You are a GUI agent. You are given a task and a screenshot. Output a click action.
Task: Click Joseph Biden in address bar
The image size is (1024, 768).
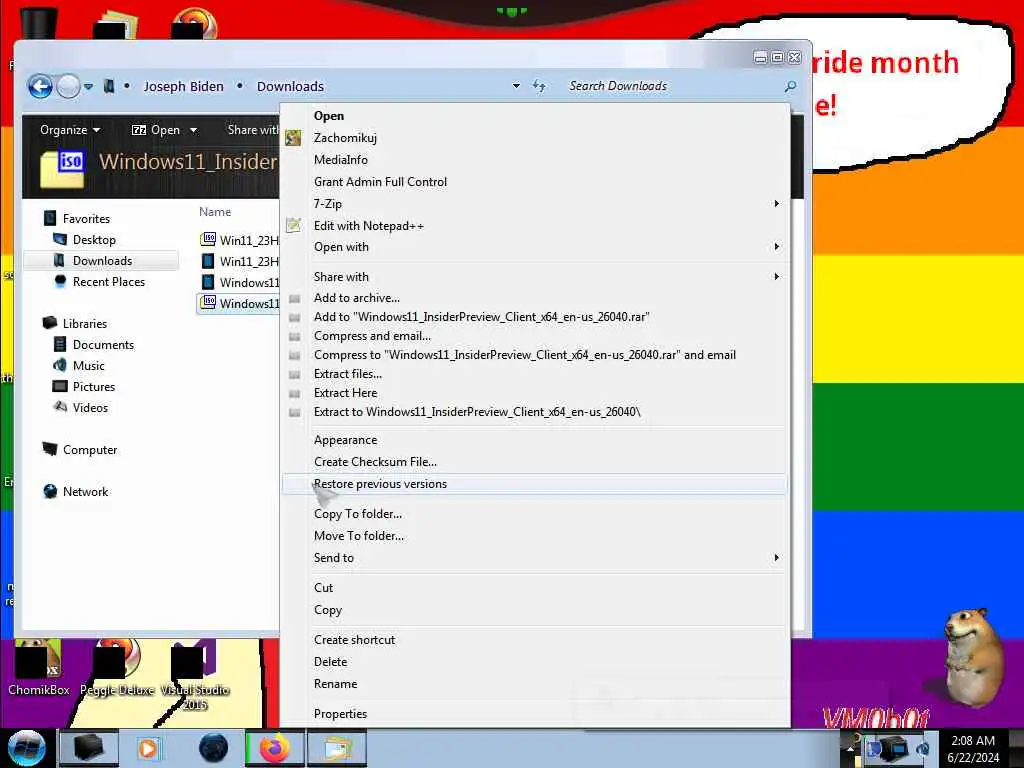pyautogui.click(x=184, y=86)
